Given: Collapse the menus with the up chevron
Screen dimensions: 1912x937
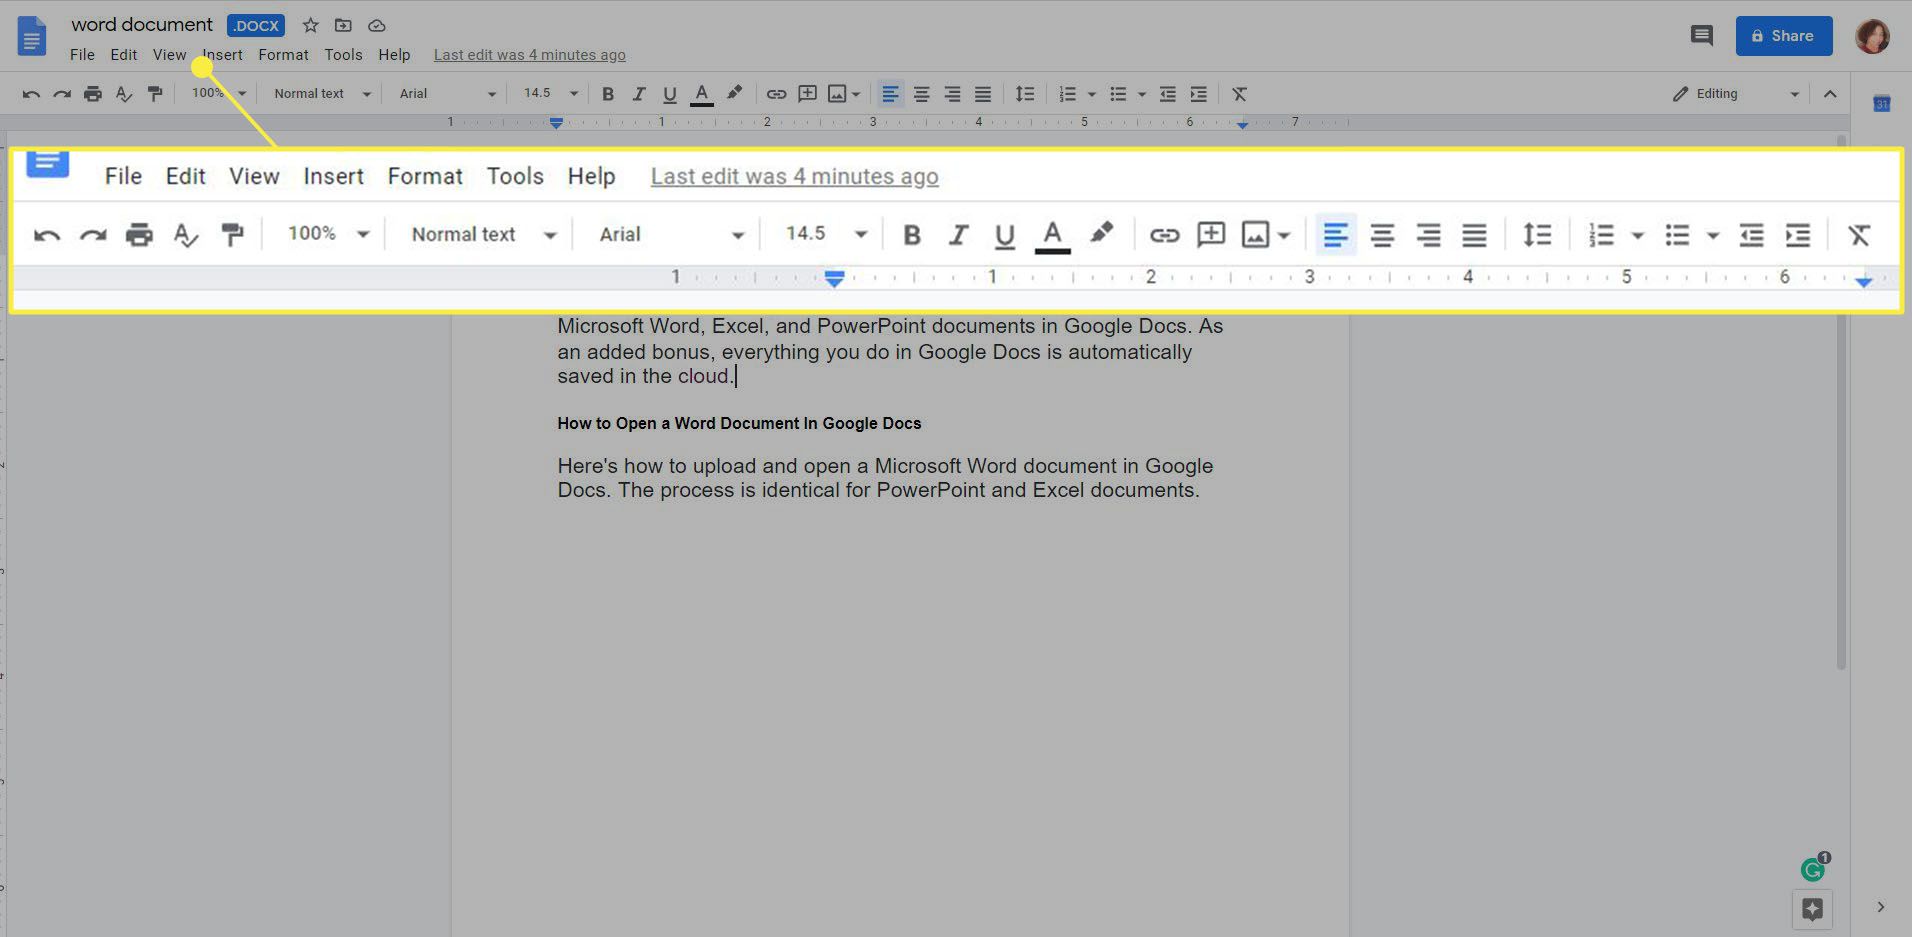Looking at the screenshot, I should 1830,94.
